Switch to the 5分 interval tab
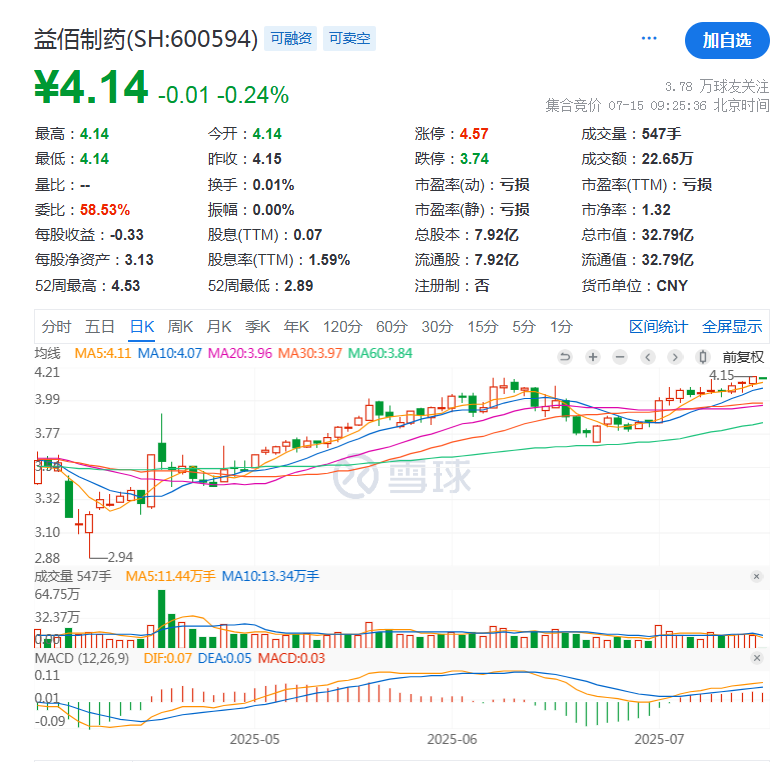 point(524,327)
